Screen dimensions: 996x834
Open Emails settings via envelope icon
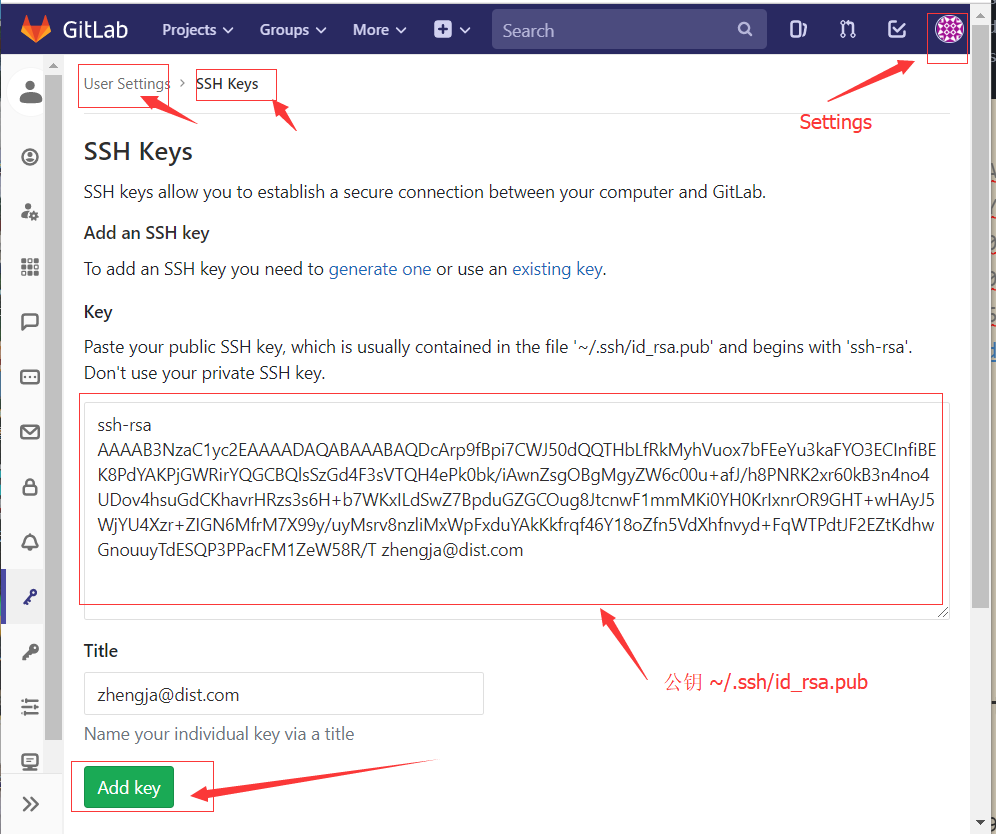(x=29, y=432)
